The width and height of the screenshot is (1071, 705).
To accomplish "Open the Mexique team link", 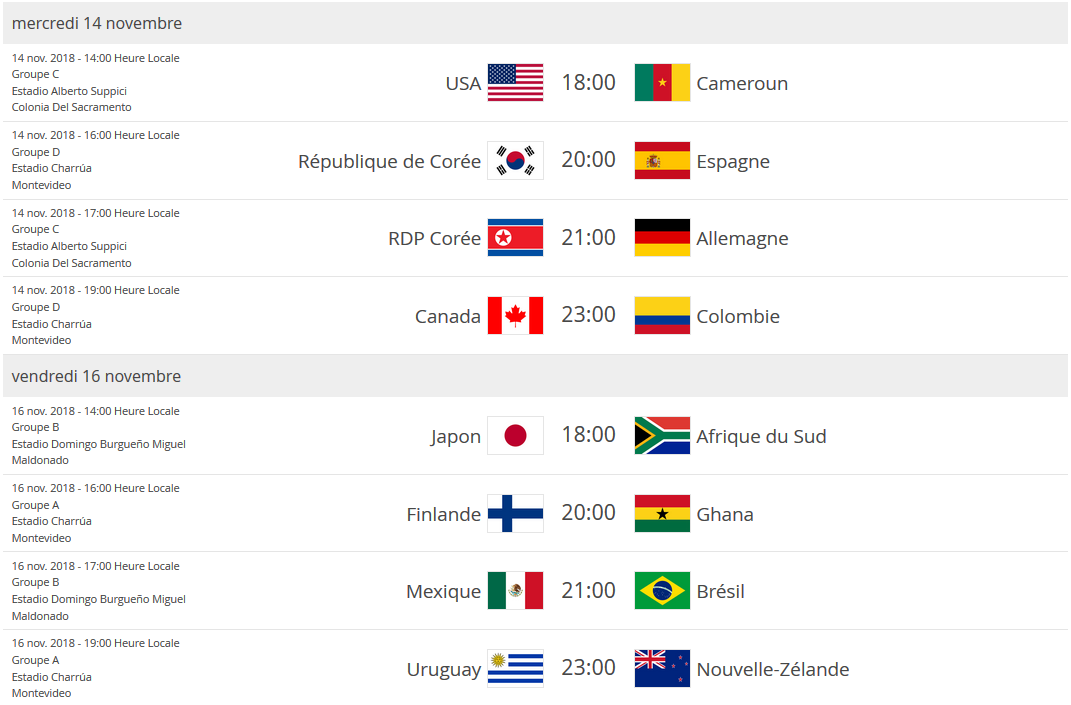I will (443, 592).
